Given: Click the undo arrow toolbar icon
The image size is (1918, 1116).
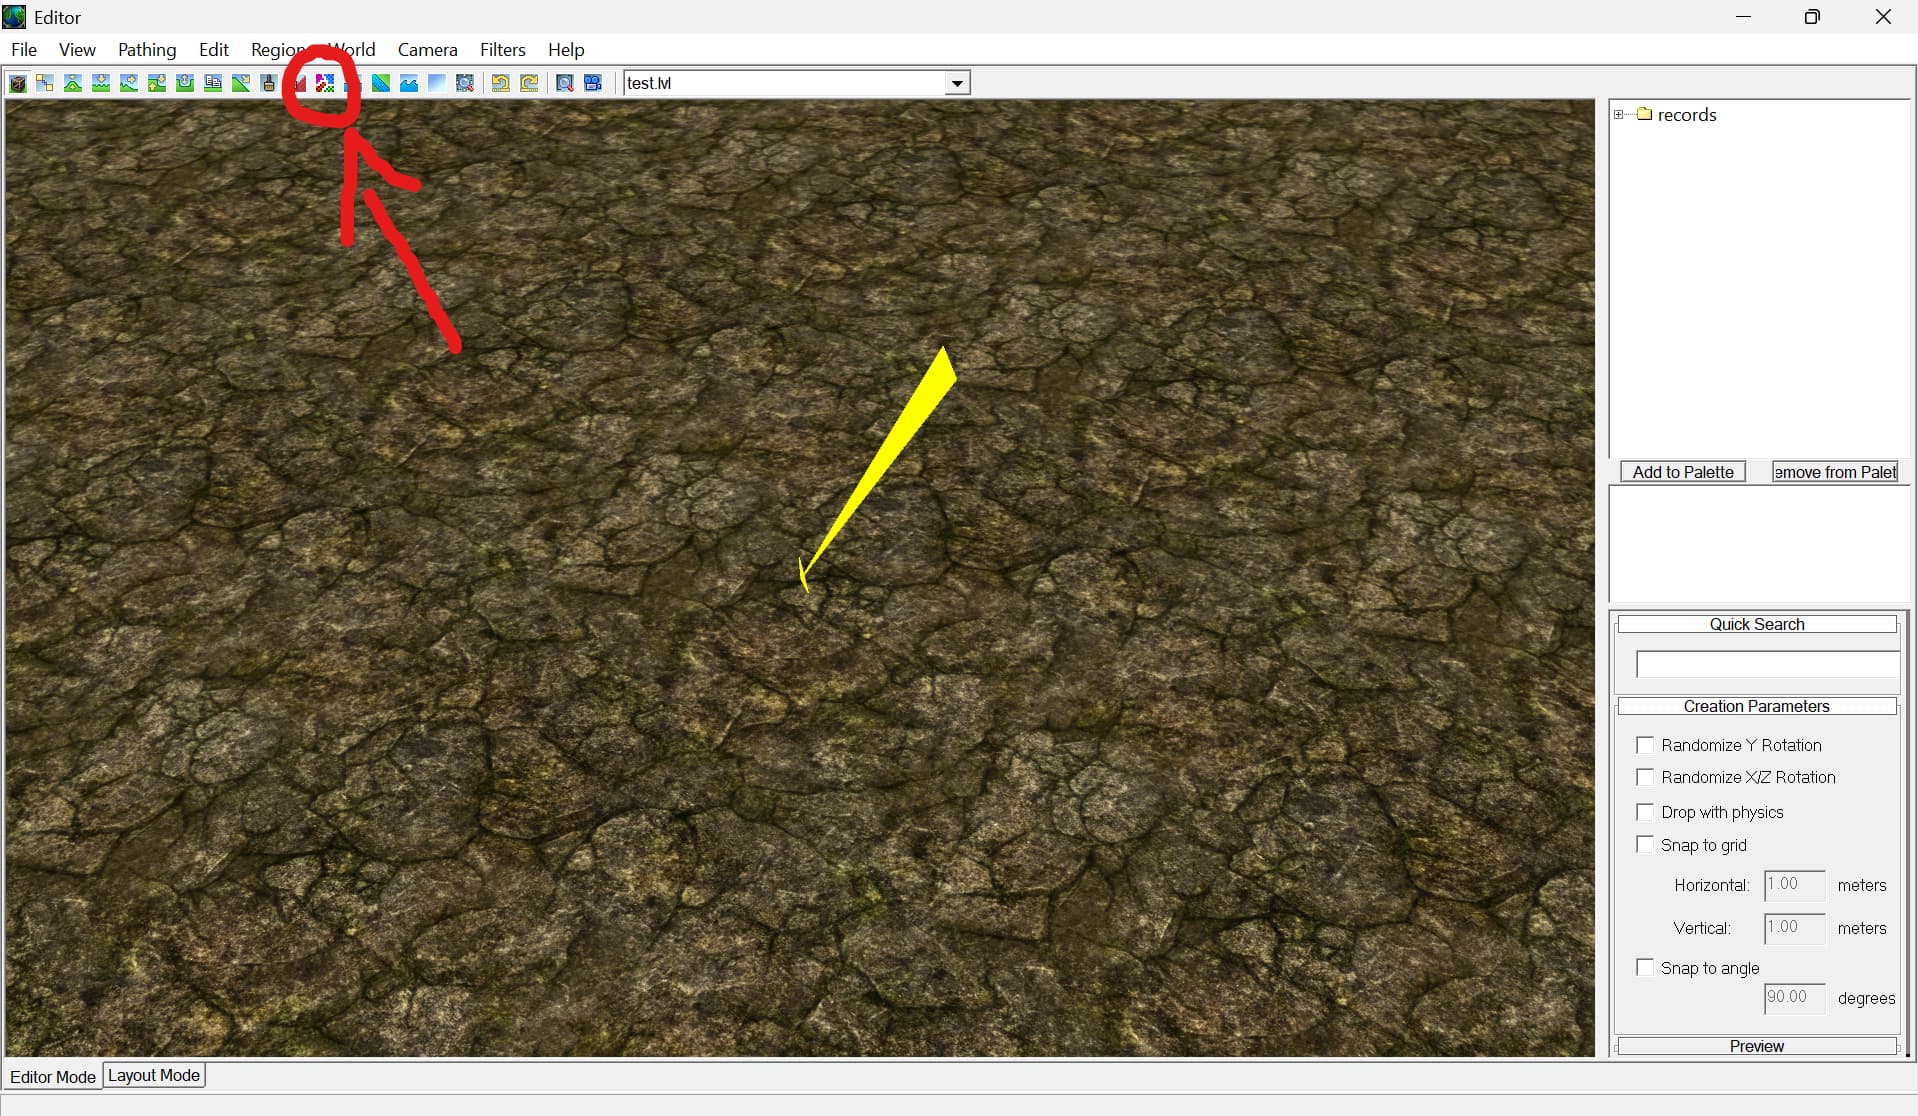Looking at the screenshot, I should tap(500, 83).
